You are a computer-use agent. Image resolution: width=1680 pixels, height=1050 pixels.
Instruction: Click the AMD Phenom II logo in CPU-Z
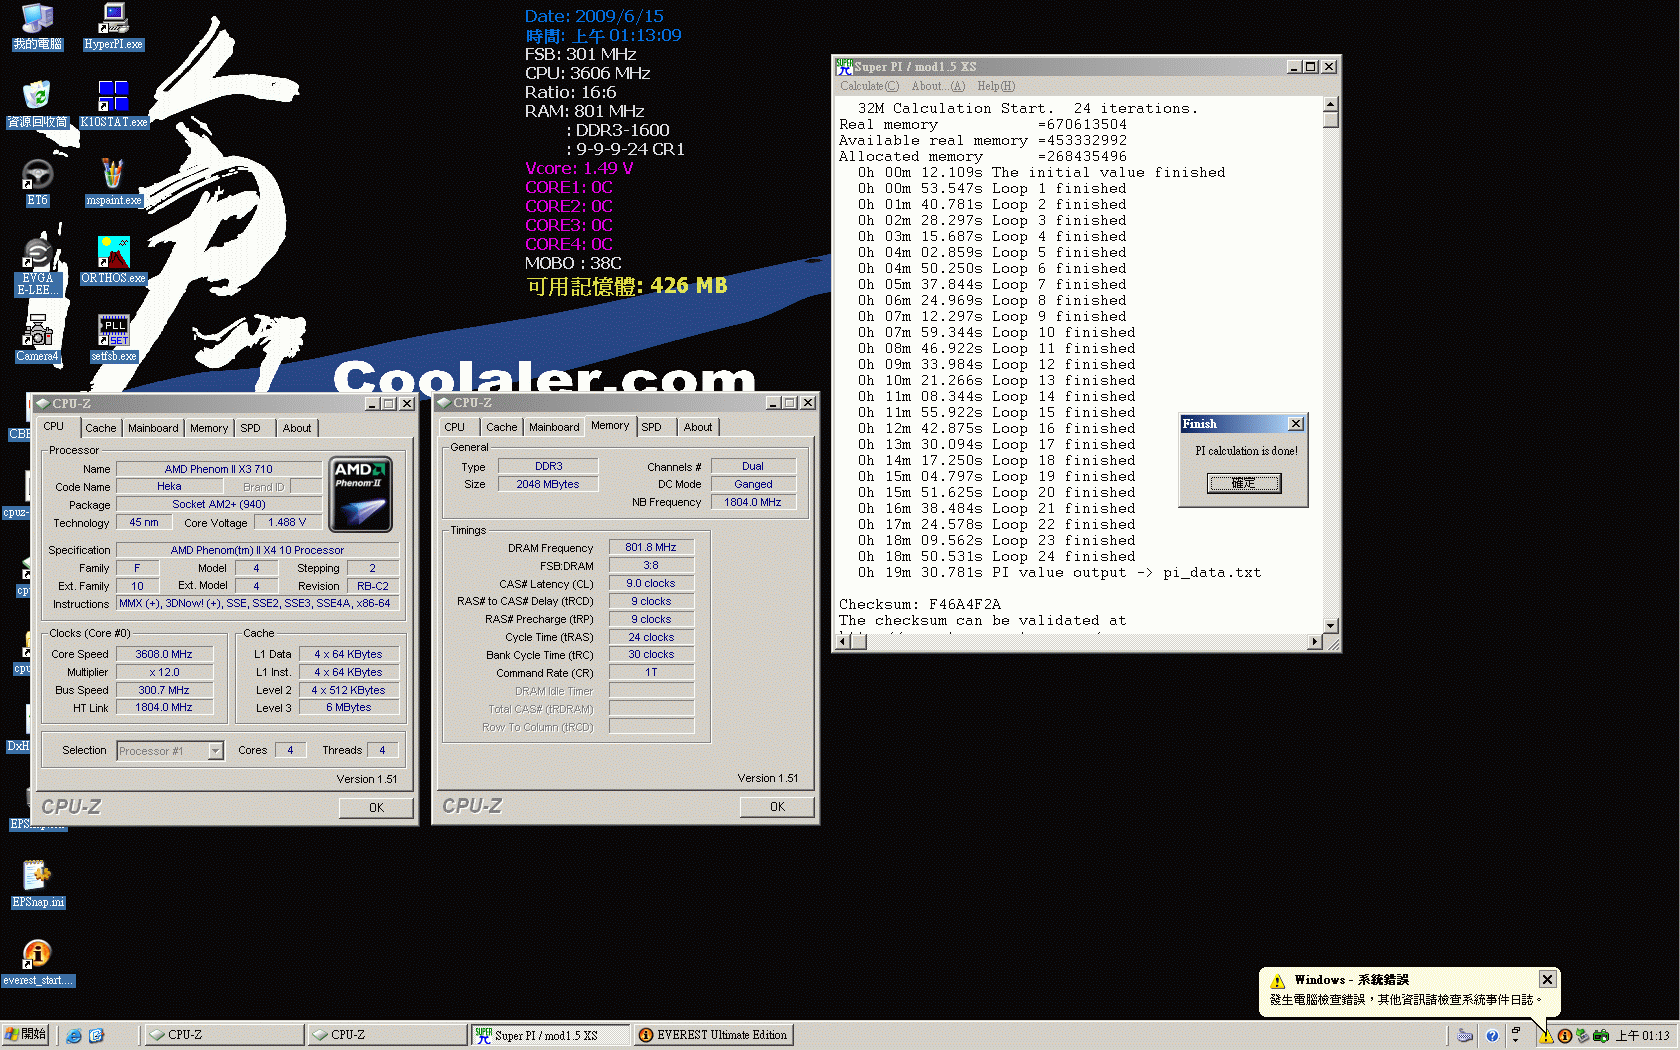click(360, 494)
